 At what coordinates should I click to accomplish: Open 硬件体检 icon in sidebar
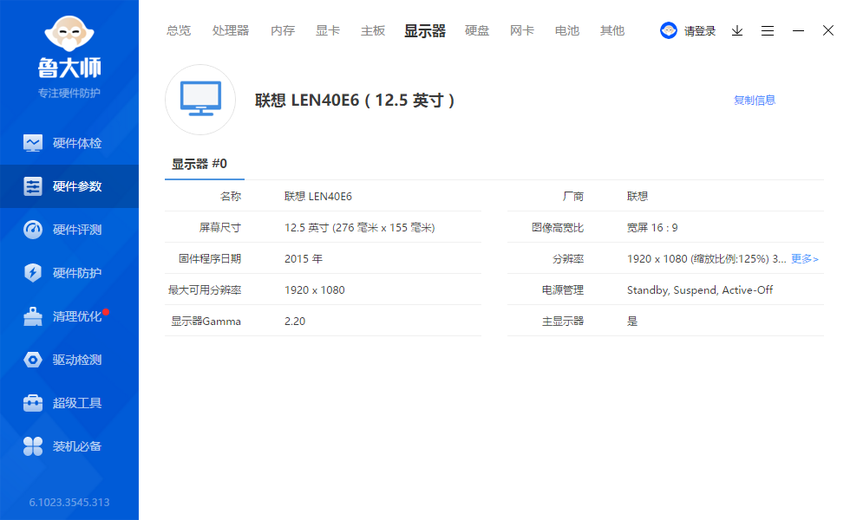pyautogui.click(x=33, y=143)
